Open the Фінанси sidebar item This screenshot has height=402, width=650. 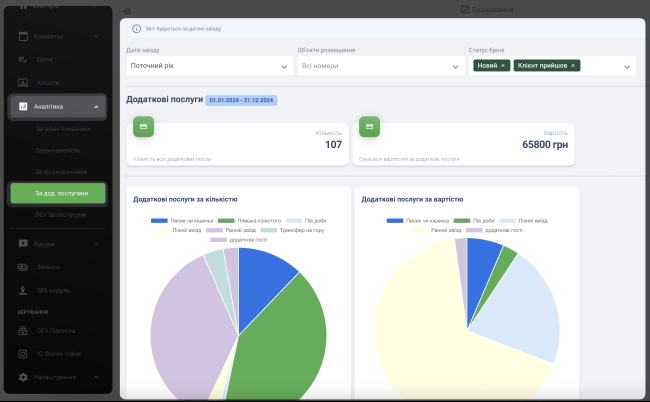pyautogui.click(x=48, y=267)
